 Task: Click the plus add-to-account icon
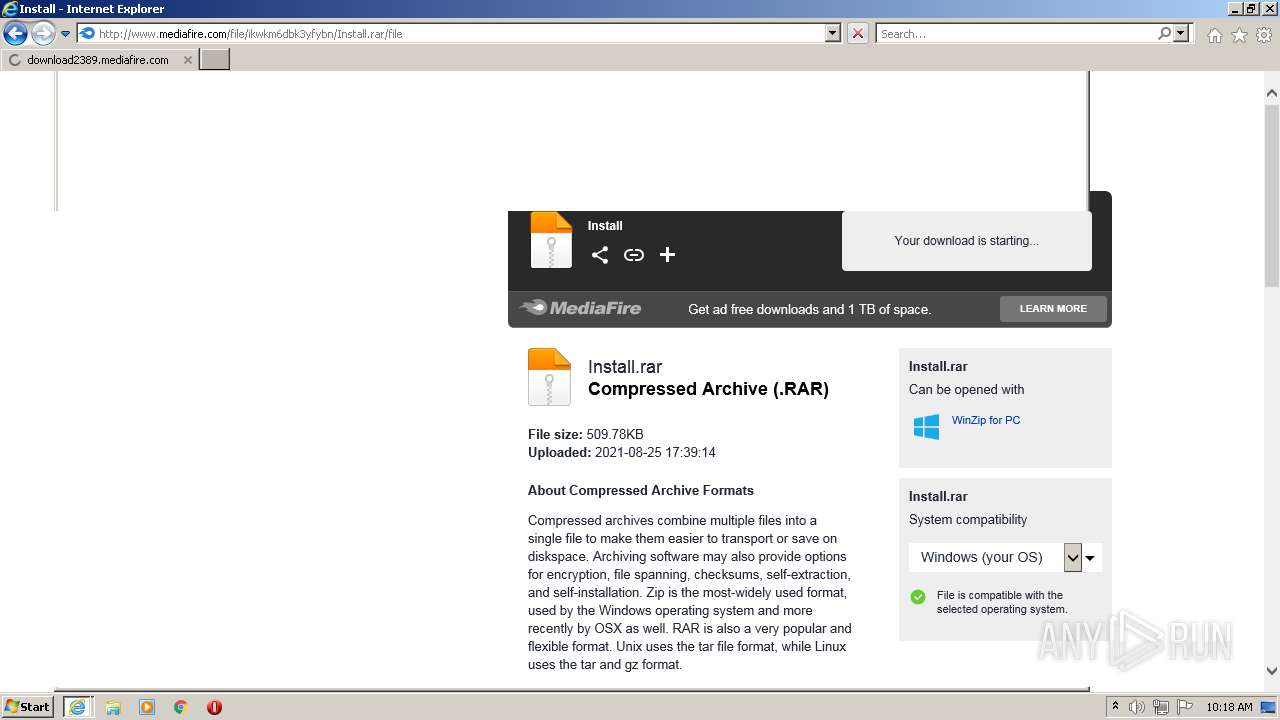coord(668,255)
